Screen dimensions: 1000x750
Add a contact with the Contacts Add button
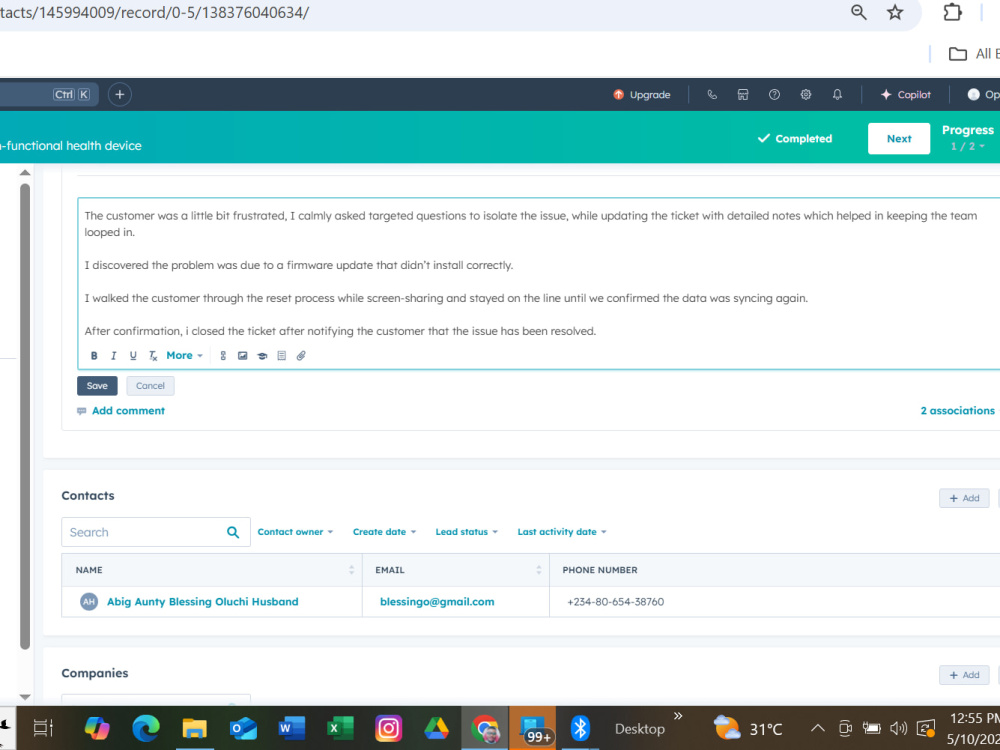point(964,498)
